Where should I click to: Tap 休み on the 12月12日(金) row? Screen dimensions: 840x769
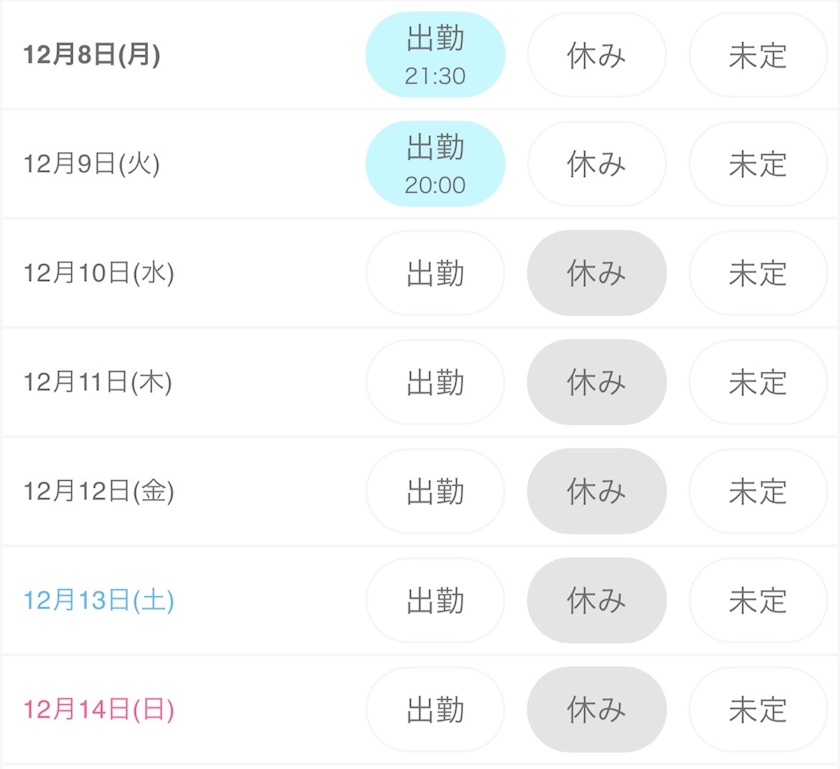click(x=596, y=491)
